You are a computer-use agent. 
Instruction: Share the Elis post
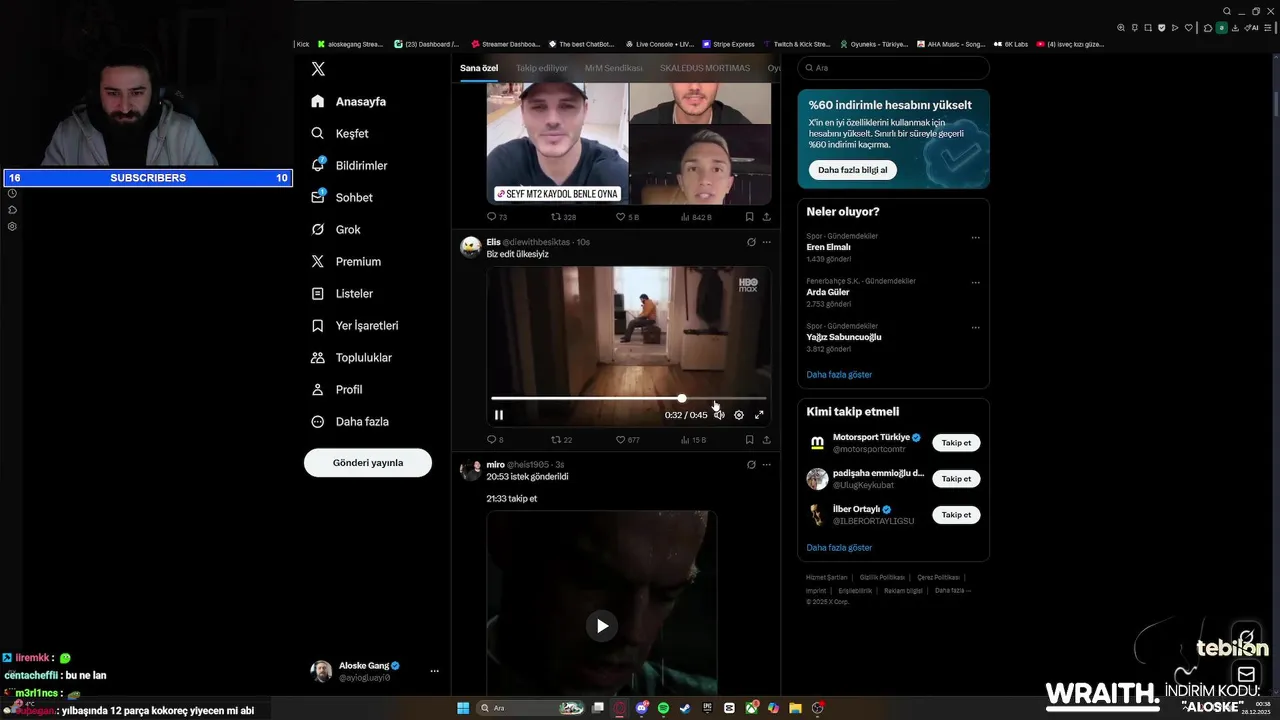767,439
